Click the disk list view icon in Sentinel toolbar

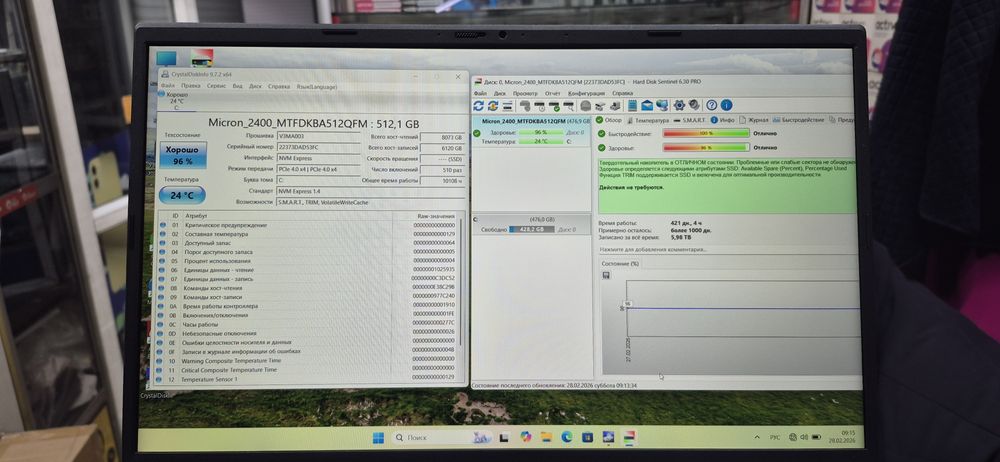coord(508,105)
